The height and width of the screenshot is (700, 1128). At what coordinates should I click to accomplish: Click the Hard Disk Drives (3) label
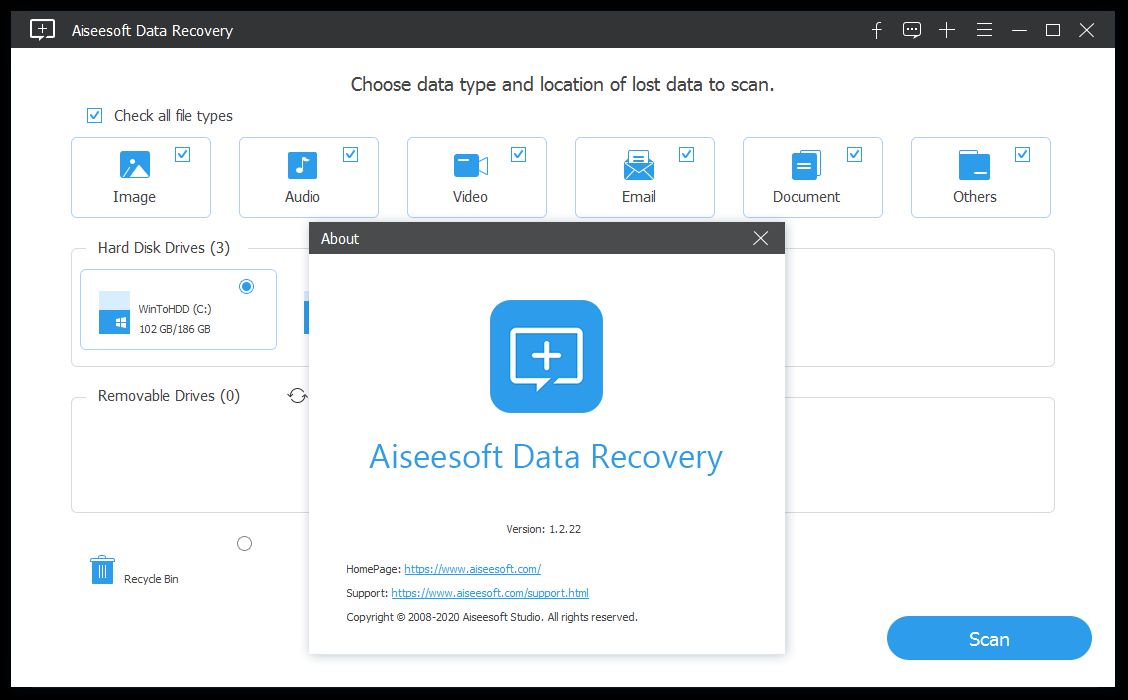click(x=164, y=247)
